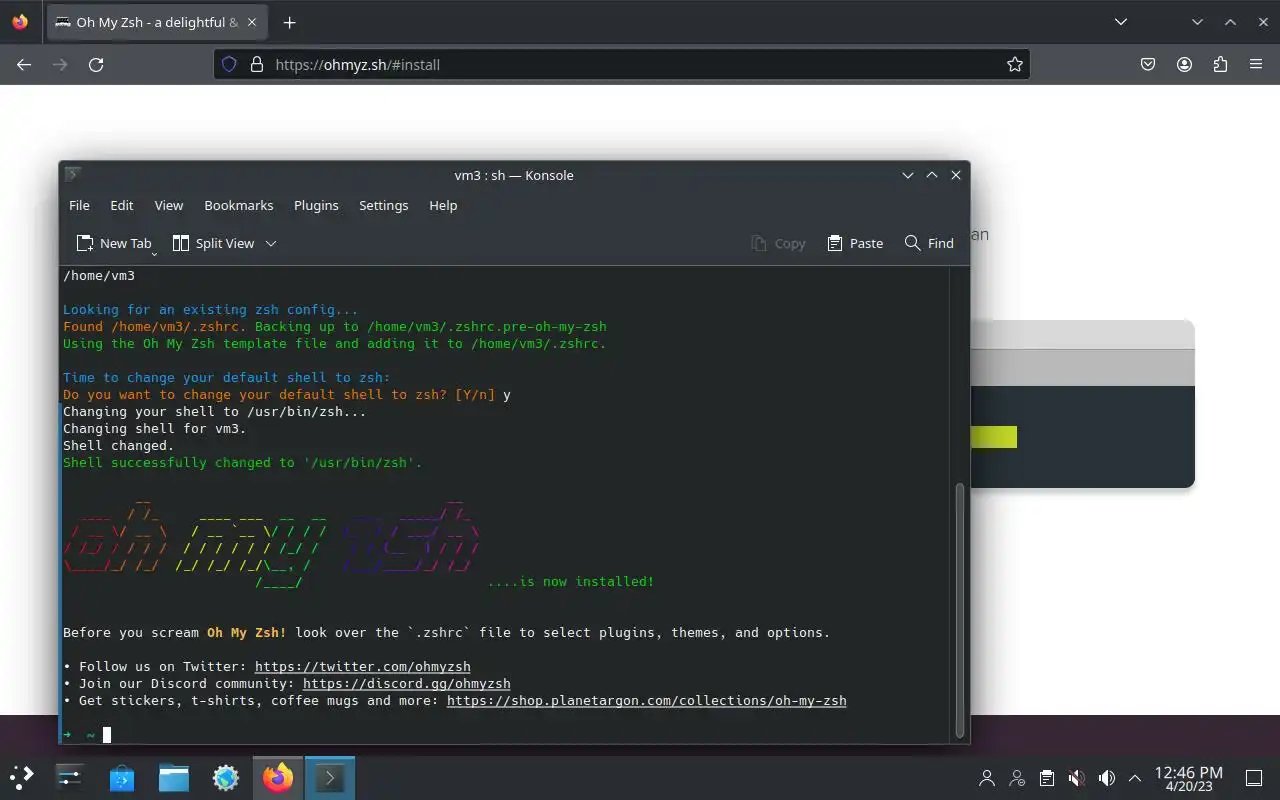Screen dimensions: 1280x800
Task: Open the Twitter ohmyzsh link
Action: pyautogui.click(x=362, y=666)
